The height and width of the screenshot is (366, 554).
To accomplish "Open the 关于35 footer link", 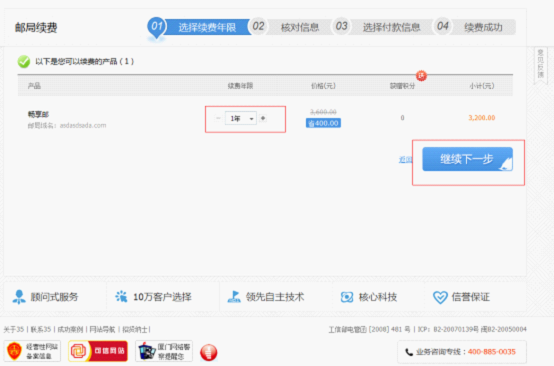I will pyautogui.click(x=14, y=329).
